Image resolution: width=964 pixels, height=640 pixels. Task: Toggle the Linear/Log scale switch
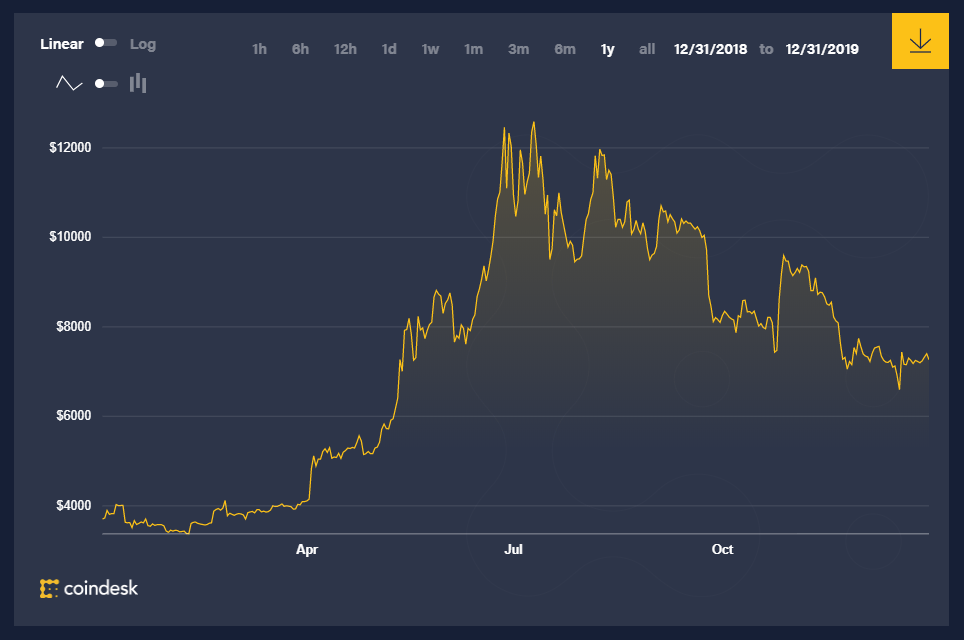(x=105, y=43)
